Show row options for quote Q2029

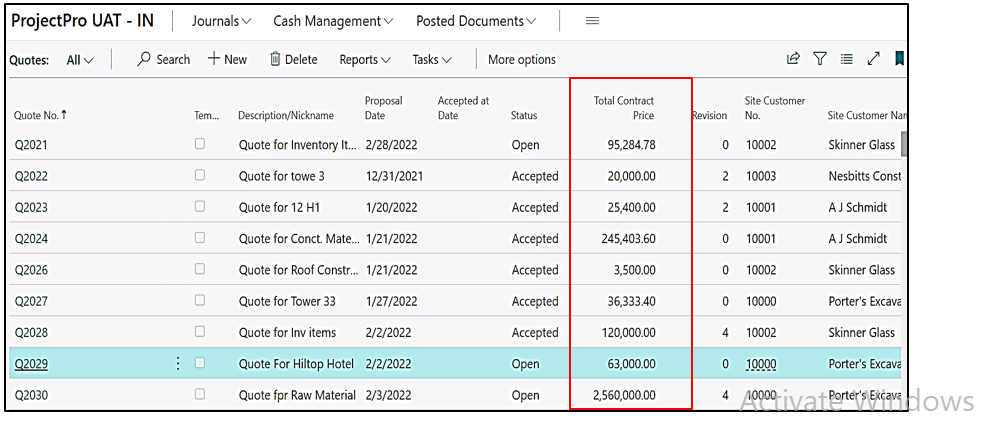click(x=178, y=364)
